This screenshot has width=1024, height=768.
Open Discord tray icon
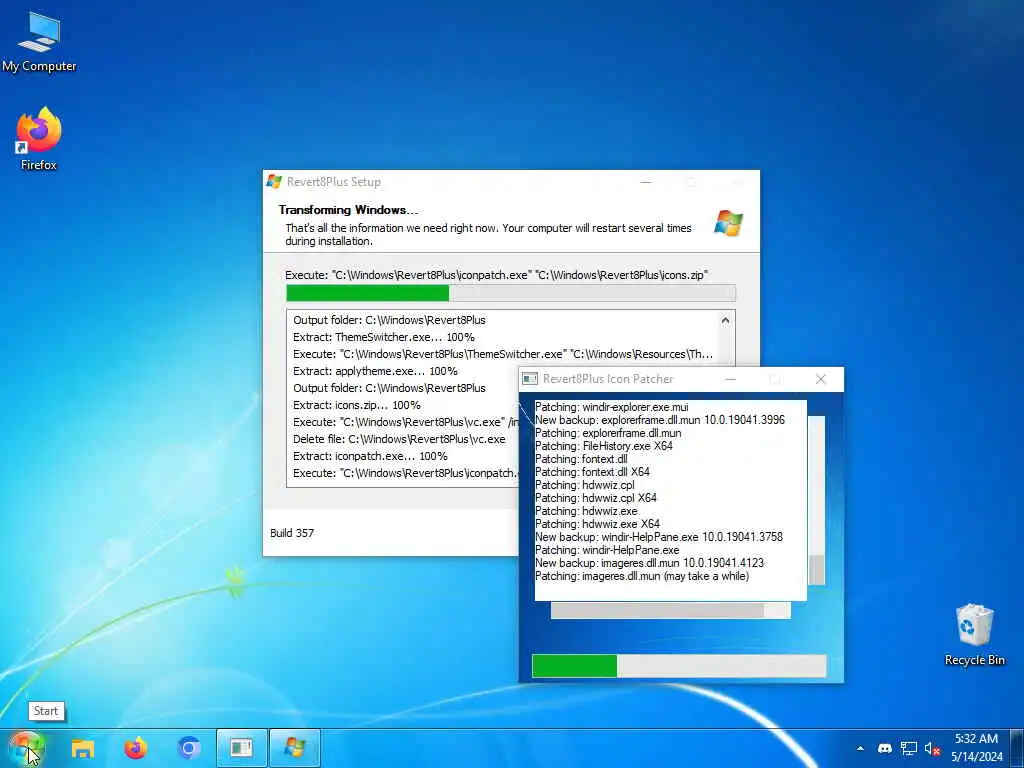coord(884,748)
